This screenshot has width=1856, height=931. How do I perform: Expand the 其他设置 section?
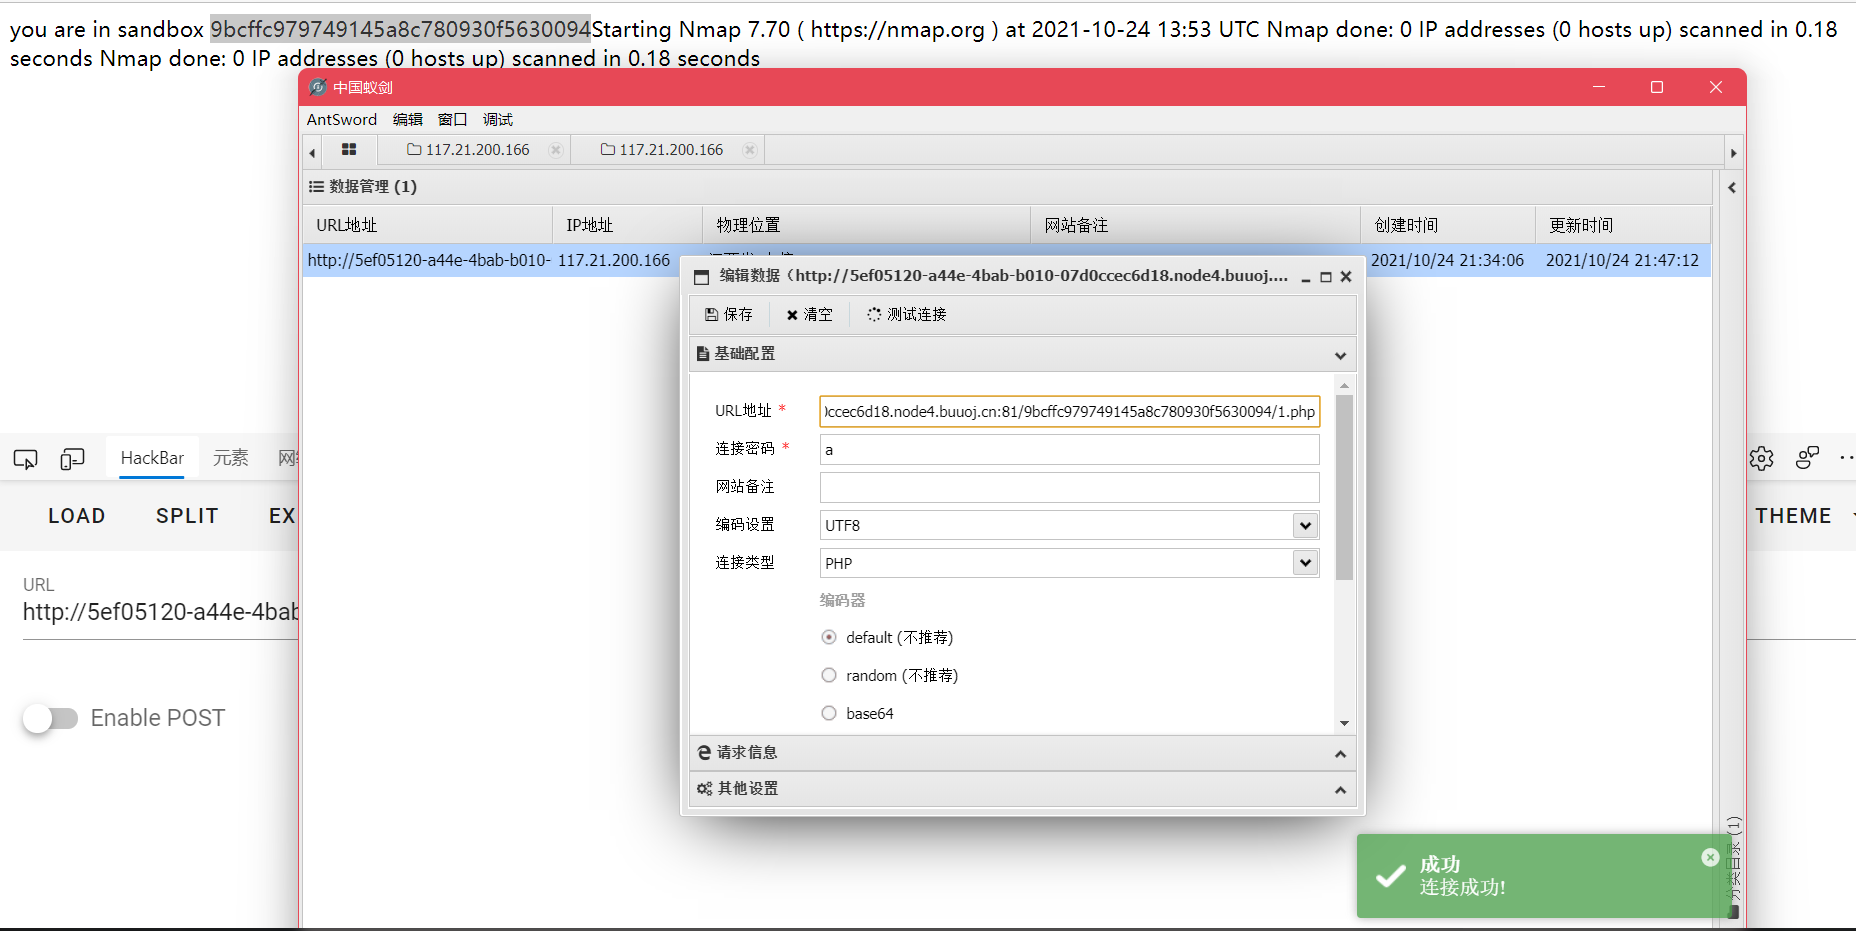click(1340, 790)
